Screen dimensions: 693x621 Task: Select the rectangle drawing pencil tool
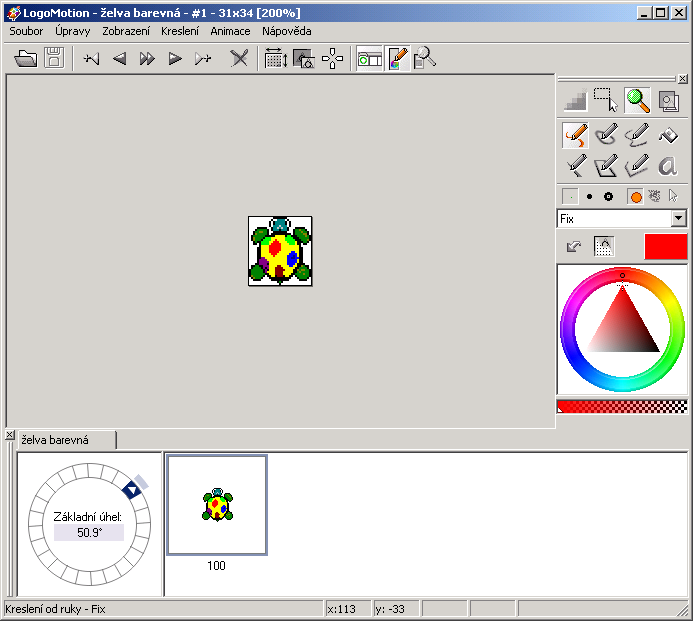pyautogui.click(x=606, y=166)
